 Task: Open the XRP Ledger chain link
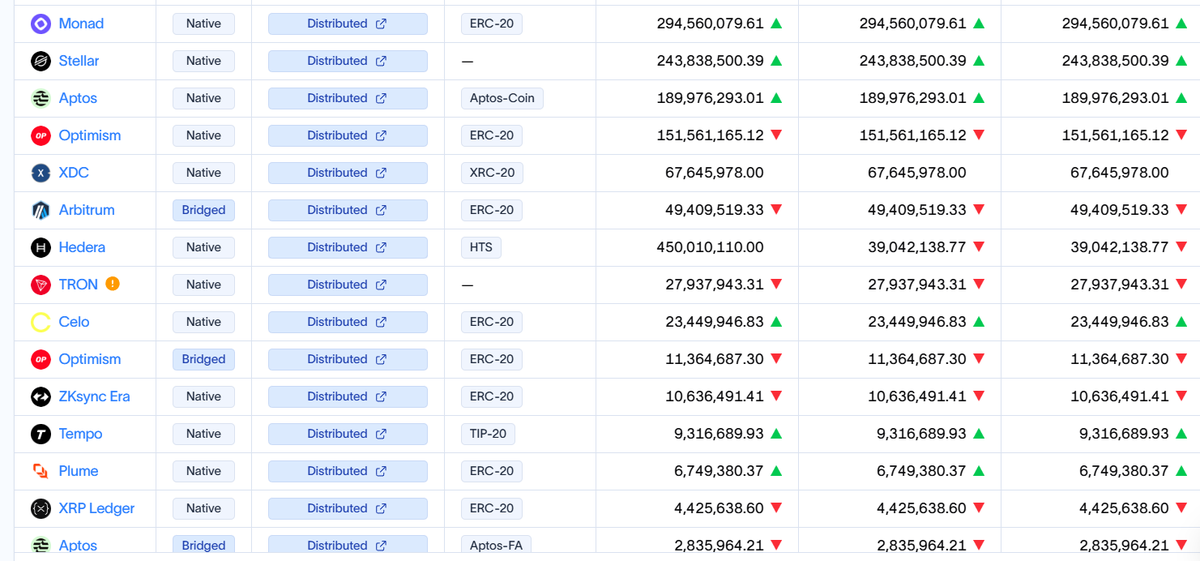point(97,508)
